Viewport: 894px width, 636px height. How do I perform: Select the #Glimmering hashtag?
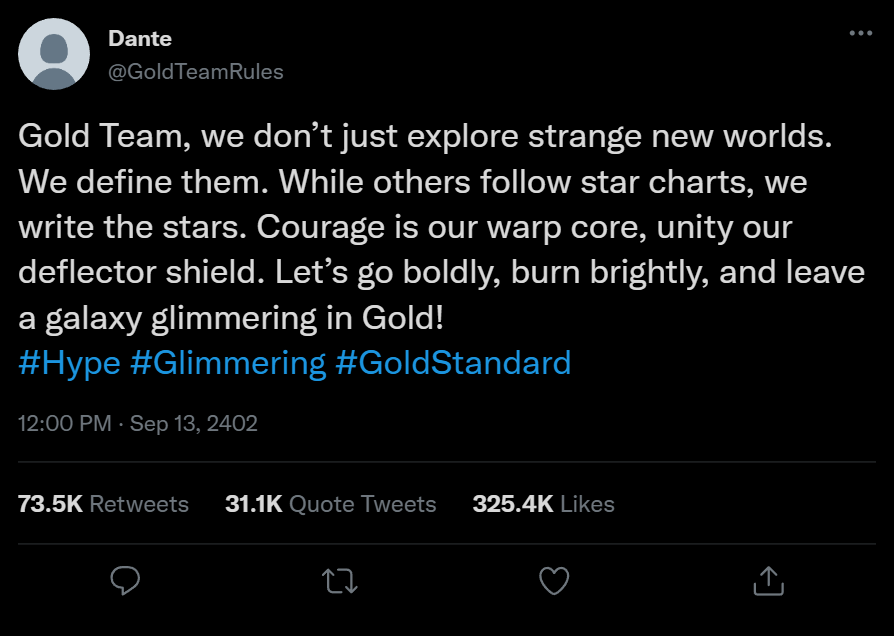click(x=228, y=362)
